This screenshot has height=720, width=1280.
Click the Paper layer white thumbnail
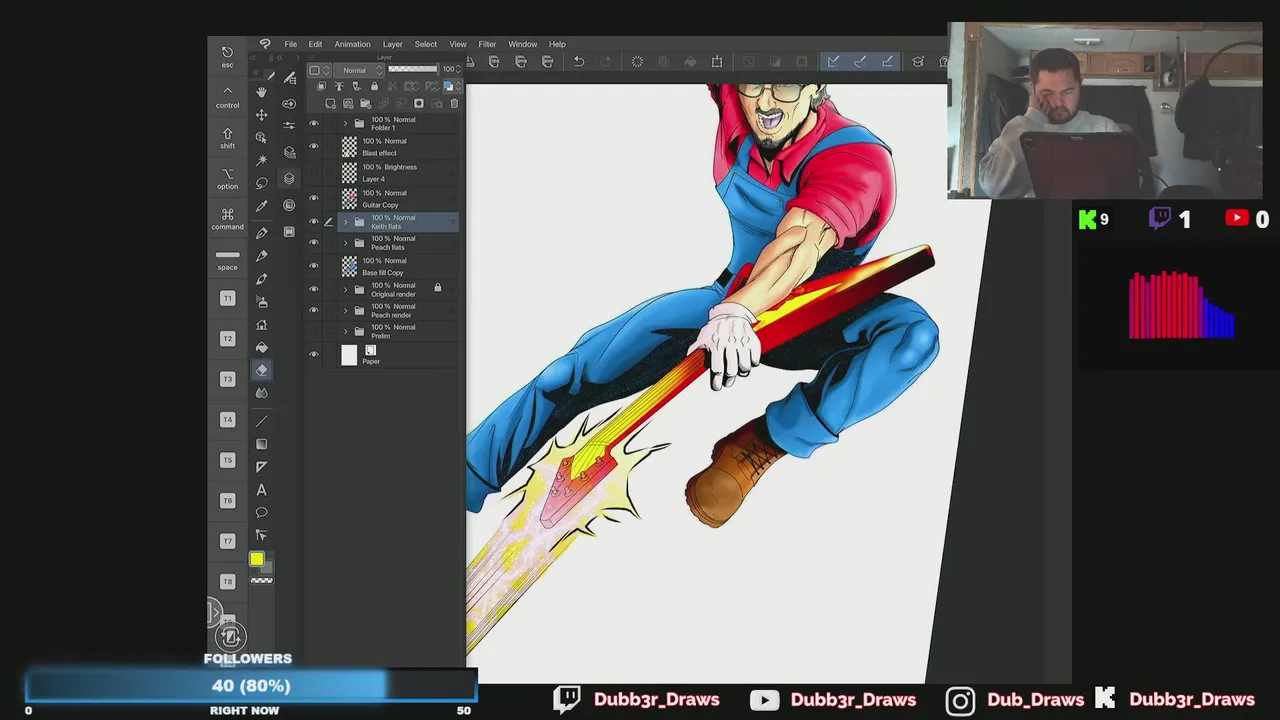[349, 355]
